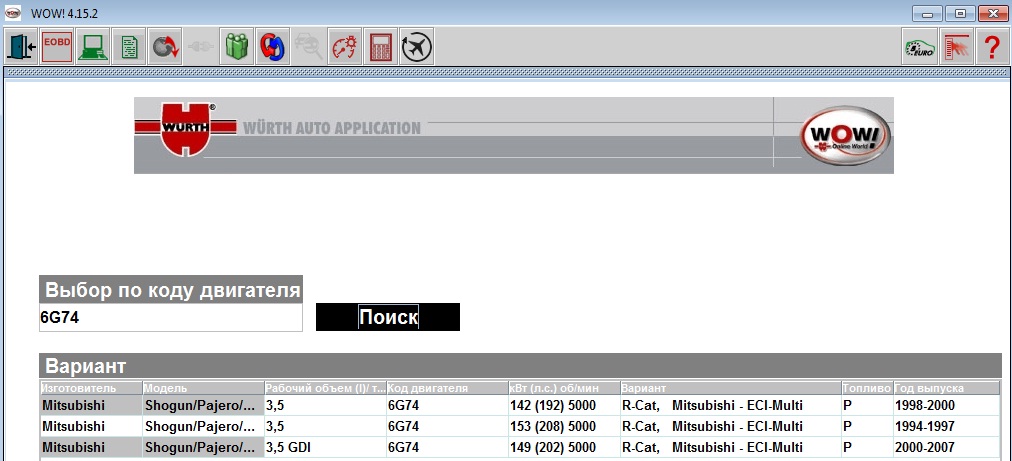
Task: Click the Euro 5 car emissions icon
Action: pyautogui.click(x=919, y=47)
